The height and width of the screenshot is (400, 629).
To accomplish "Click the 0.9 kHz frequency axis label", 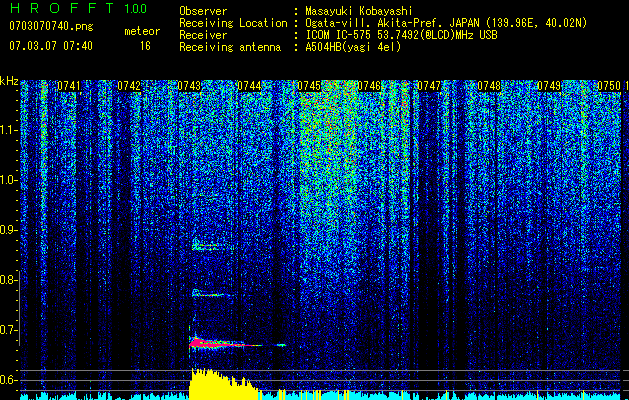I will (8, 230).
